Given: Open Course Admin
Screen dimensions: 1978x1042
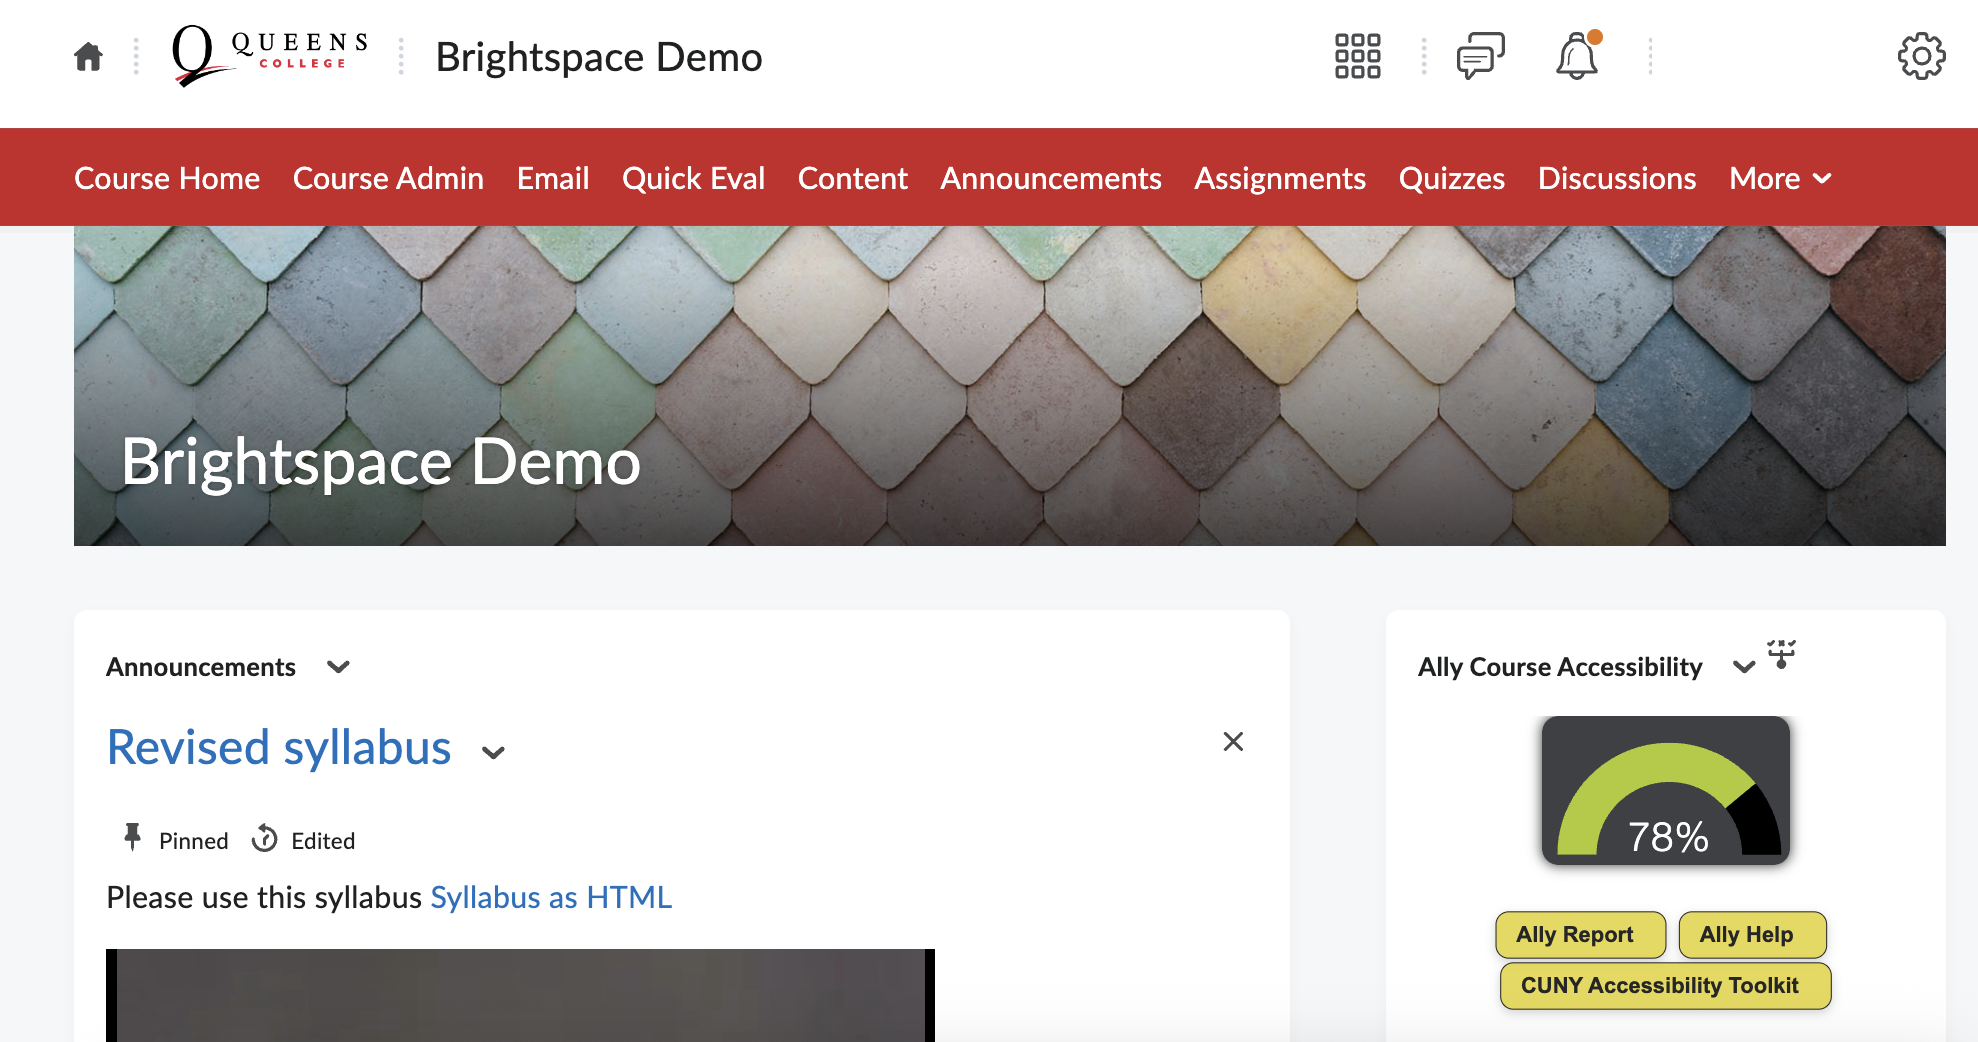Looking at the screenshot, I should click(388, 178).
